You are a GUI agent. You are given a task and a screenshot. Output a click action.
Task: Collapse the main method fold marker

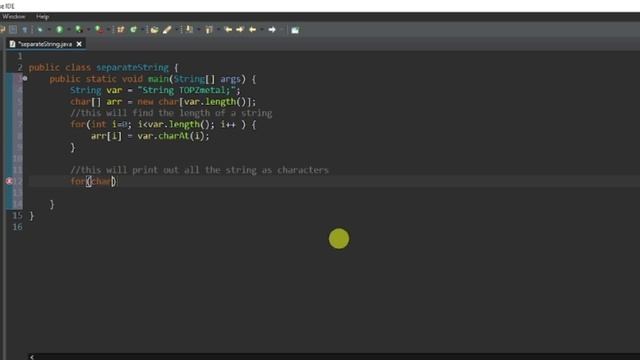coord(25,78)
